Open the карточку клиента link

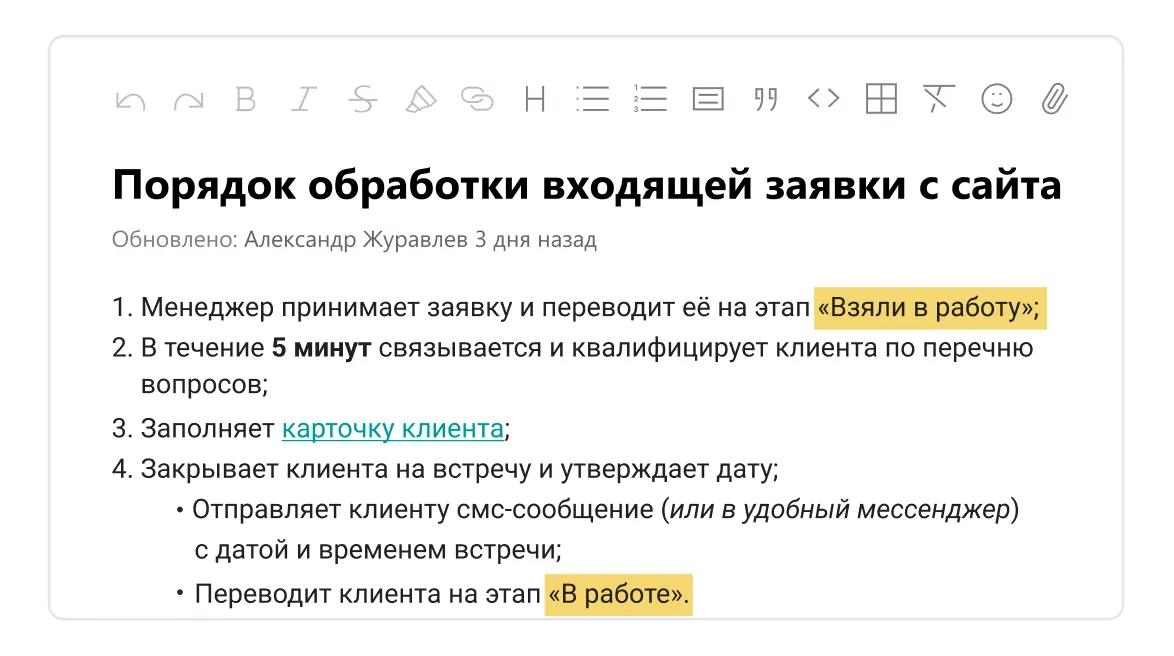pos(394,428)
